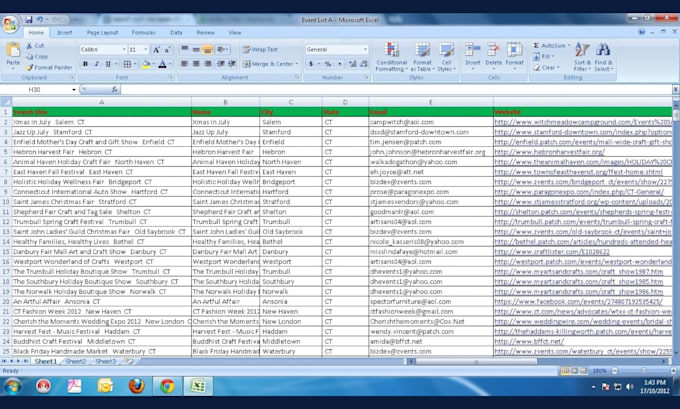Insert cells using the Insert button
Image resolution: width=680 pixels, height=409 pixels.
click(473, 56)
